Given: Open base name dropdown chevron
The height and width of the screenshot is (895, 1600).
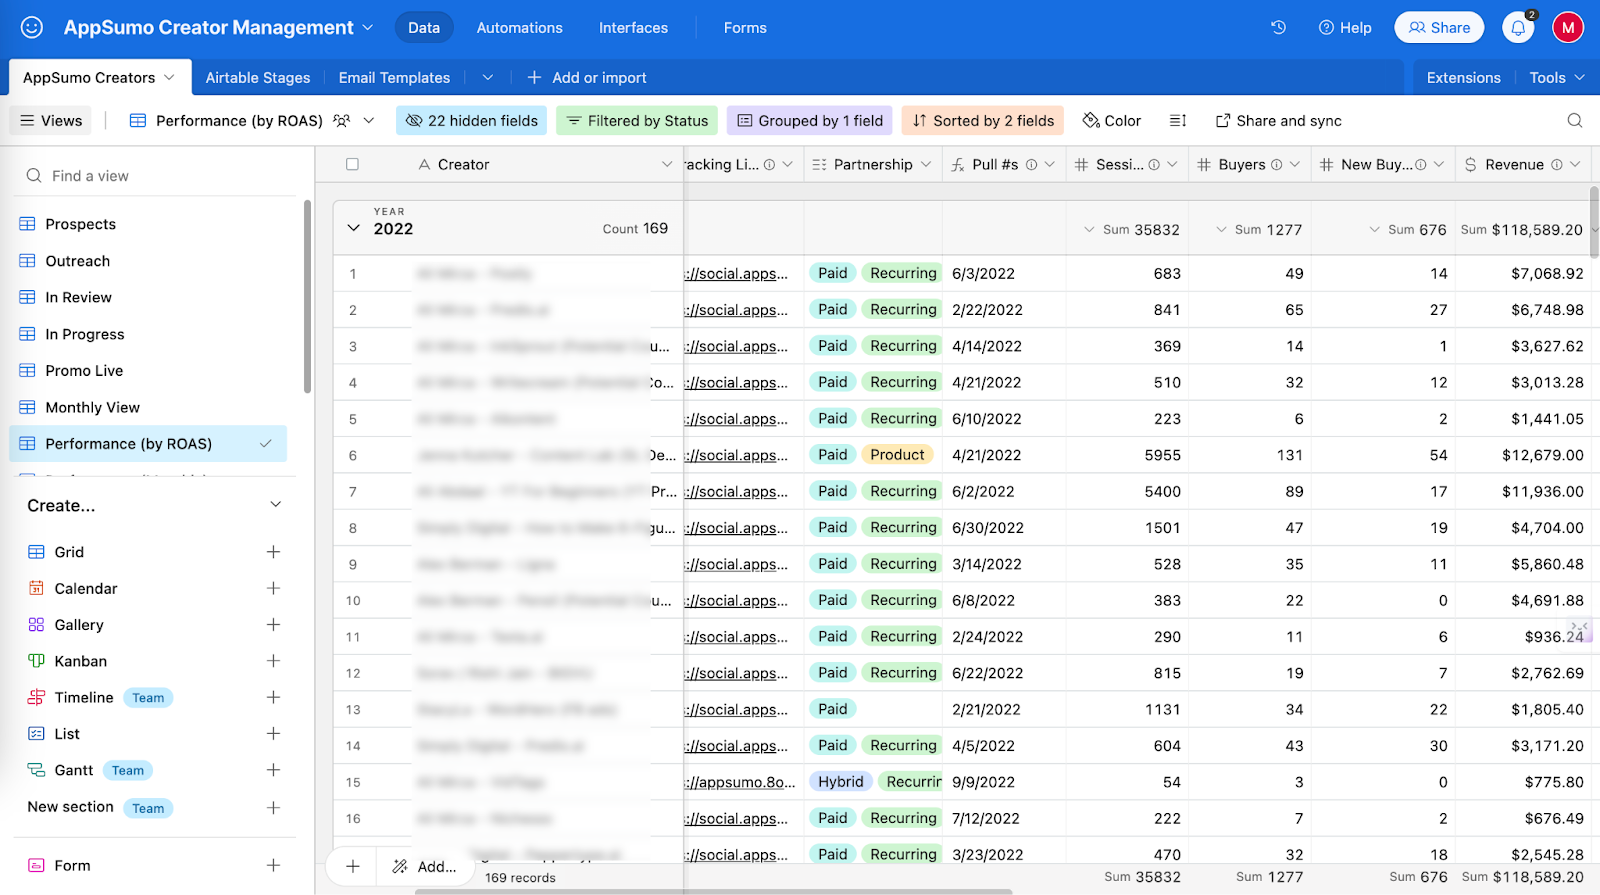Looking at the screenshot, I should (367, 27).
